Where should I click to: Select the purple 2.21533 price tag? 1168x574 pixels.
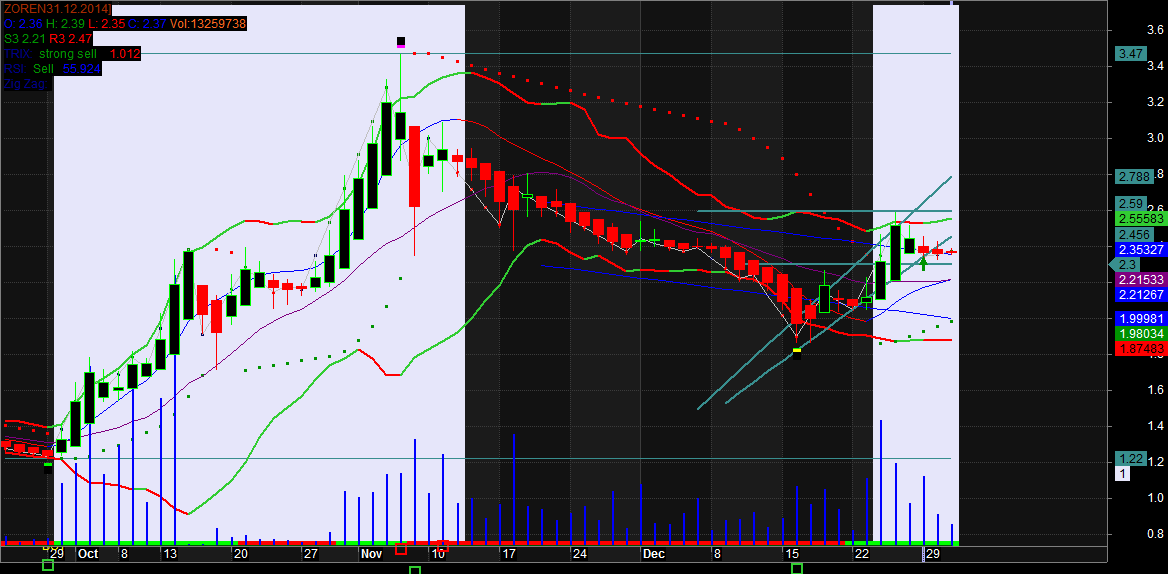tap(1141, 279)
